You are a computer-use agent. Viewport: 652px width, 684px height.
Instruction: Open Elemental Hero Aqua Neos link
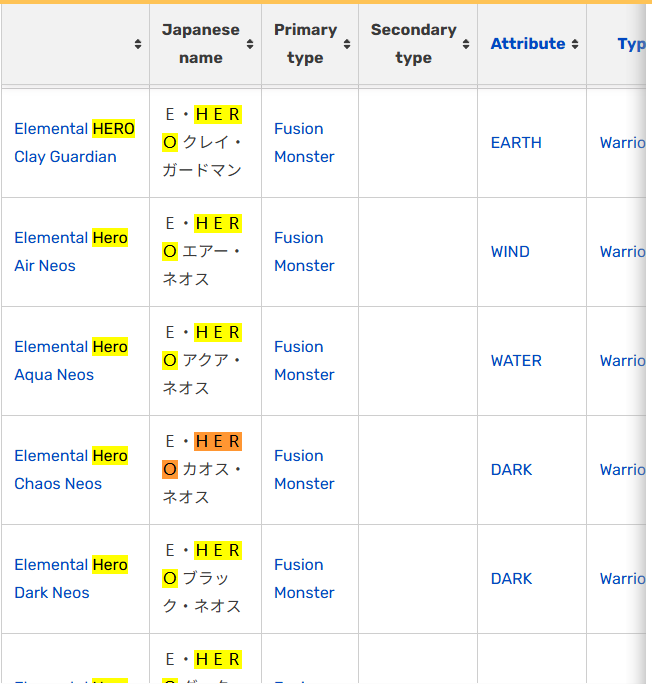tap(71, 361)
